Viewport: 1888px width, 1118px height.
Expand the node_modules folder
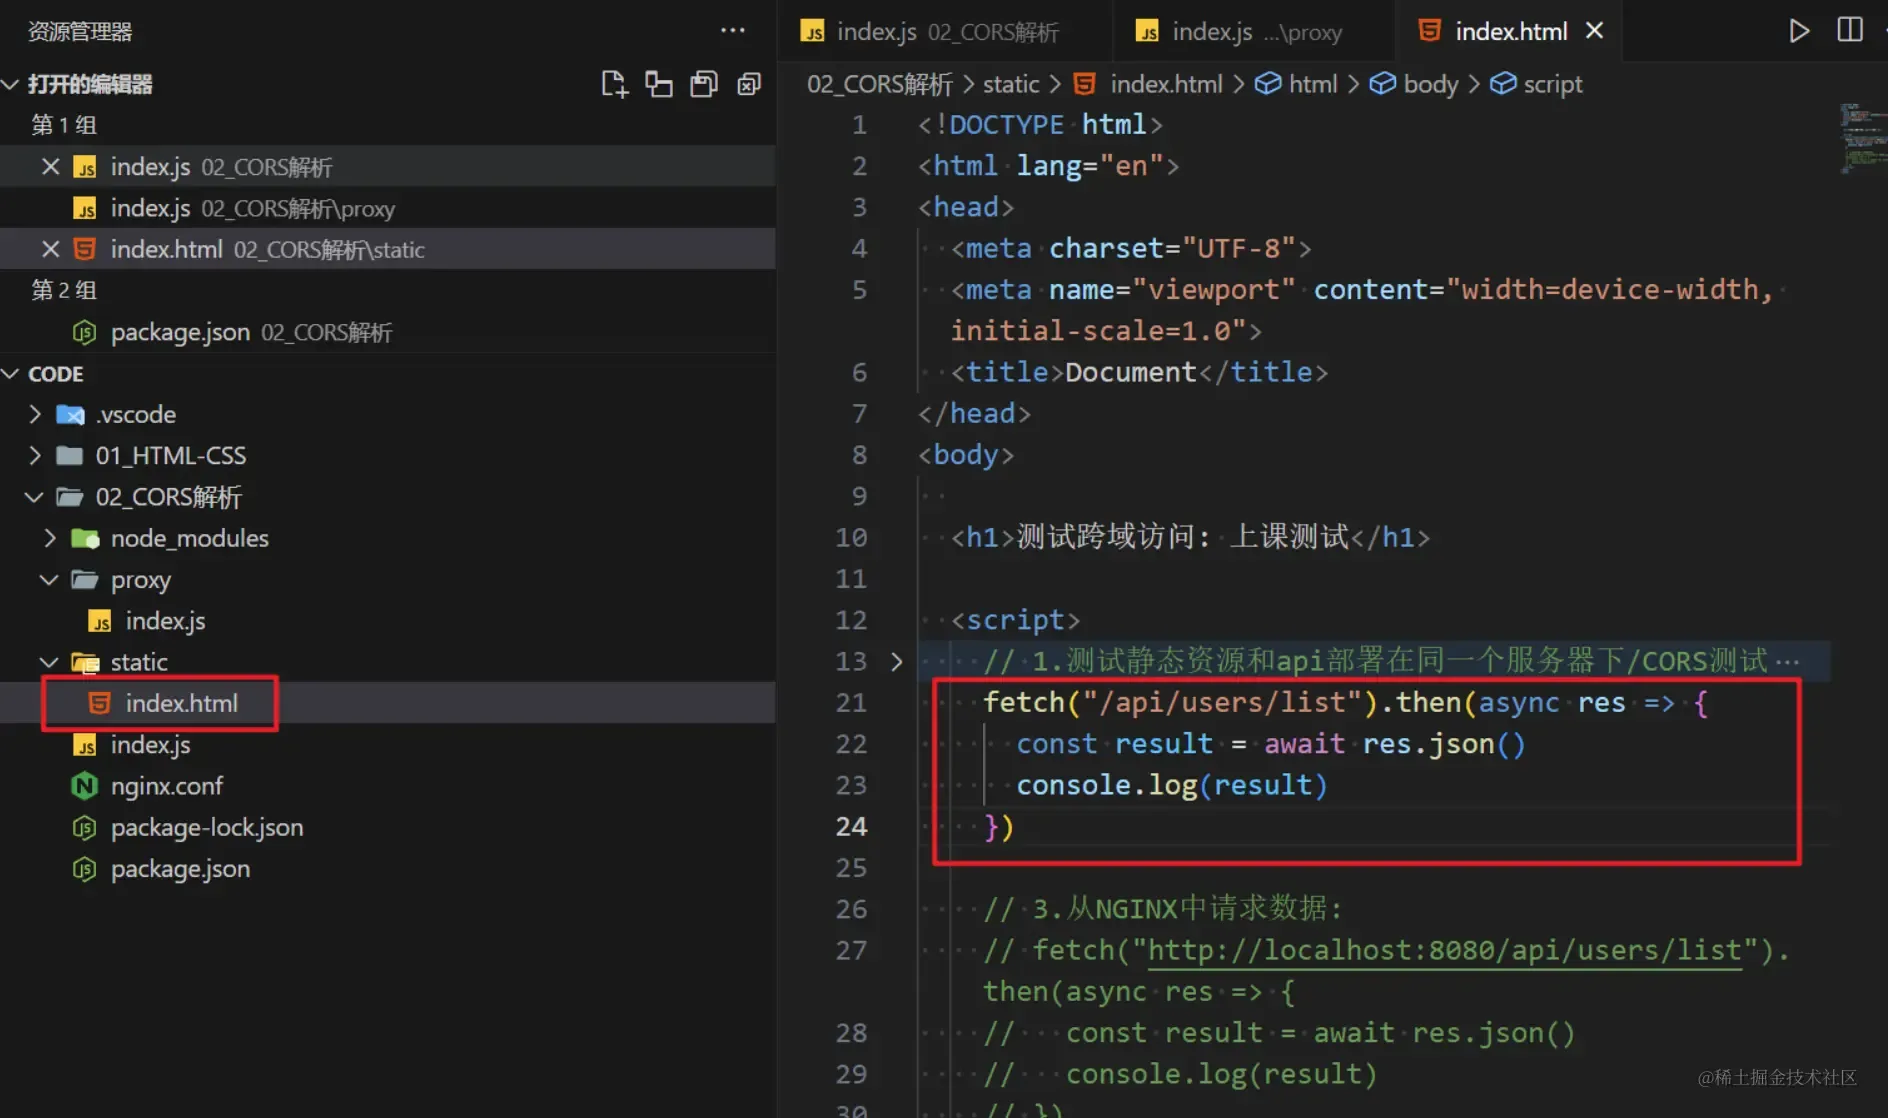point(50,538)
